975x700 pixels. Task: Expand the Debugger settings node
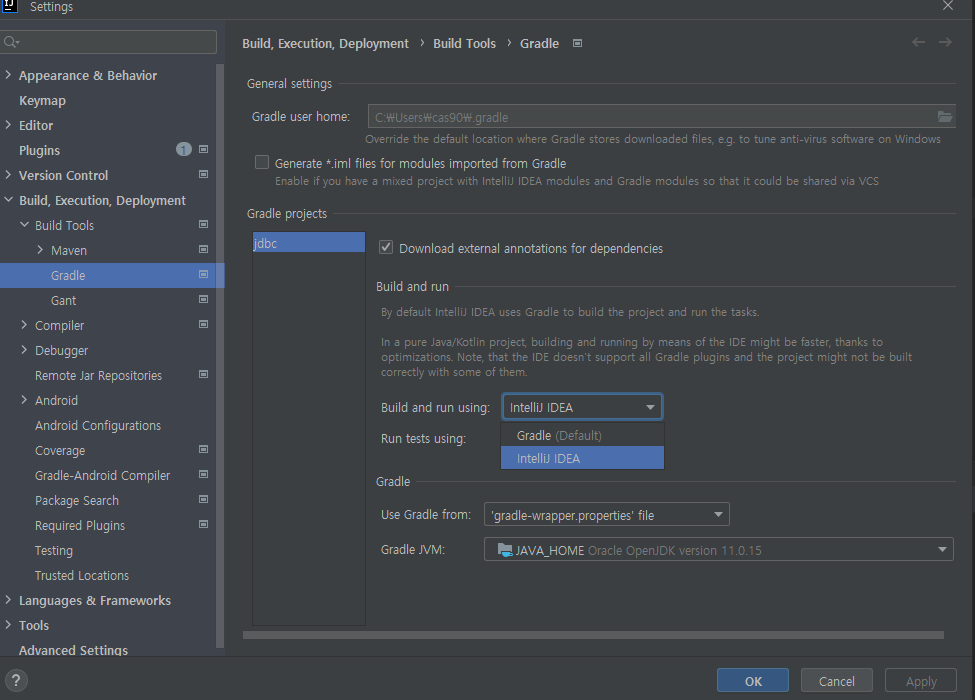click(x=24, y=350)
